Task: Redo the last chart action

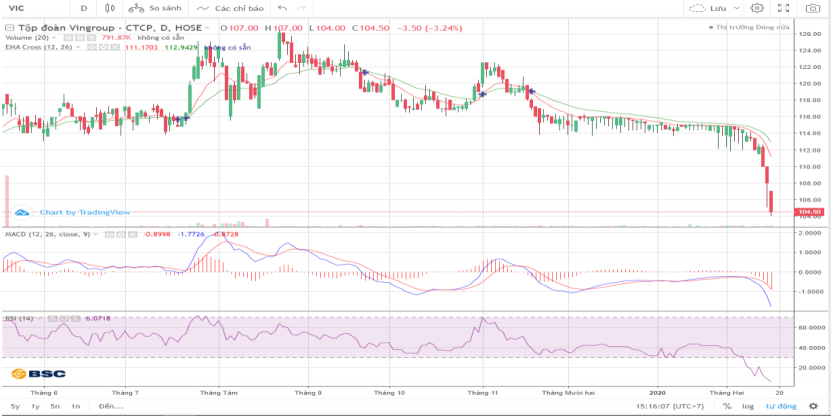Action: coord(301,8)
